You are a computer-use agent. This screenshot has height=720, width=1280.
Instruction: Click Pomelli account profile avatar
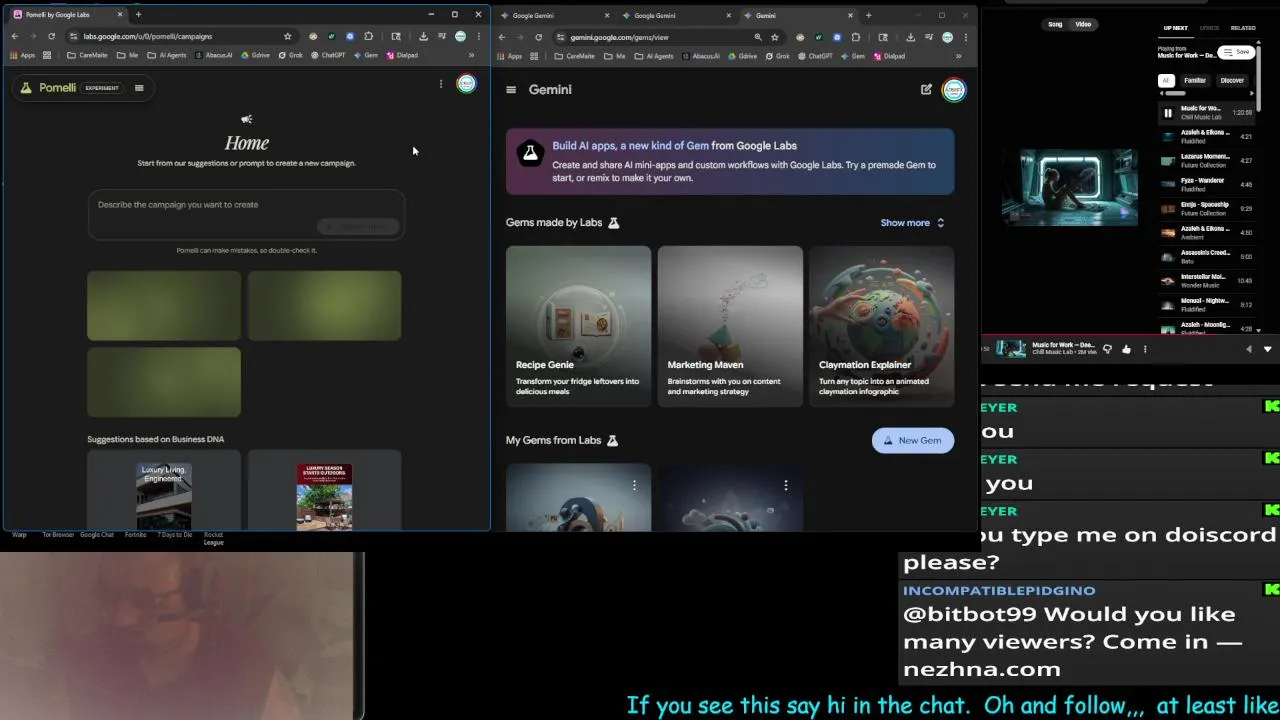pyautogui.click(x=466, y=84)
